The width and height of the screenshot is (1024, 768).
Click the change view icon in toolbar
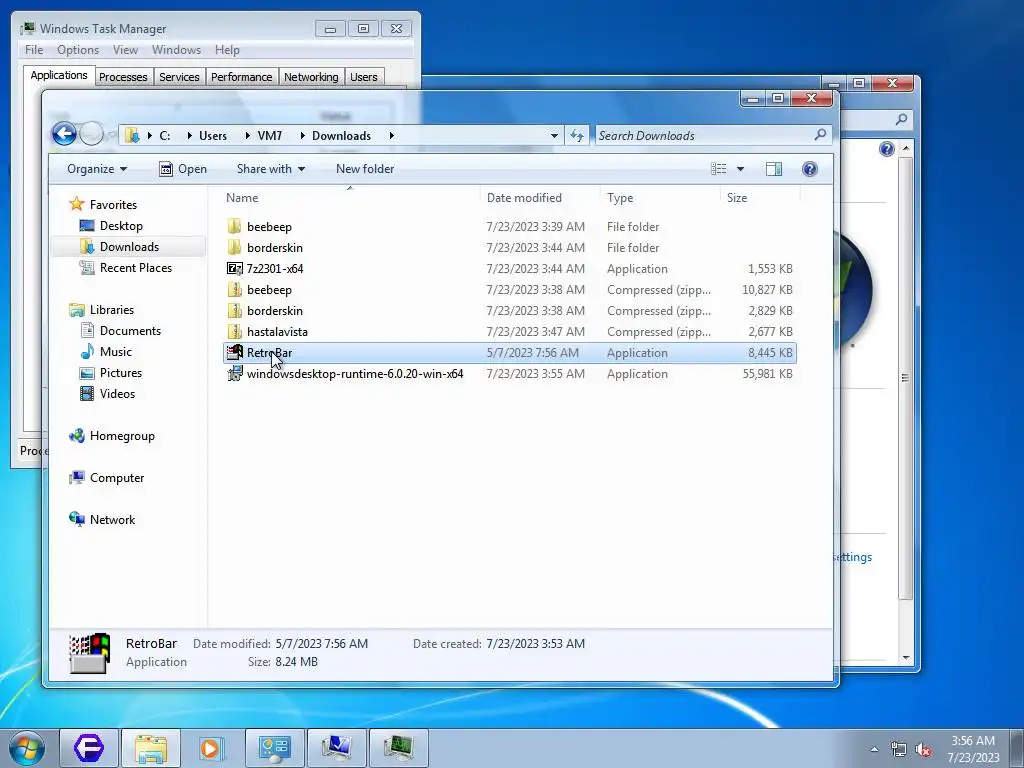pyautogui.click(x=718, y=169)
